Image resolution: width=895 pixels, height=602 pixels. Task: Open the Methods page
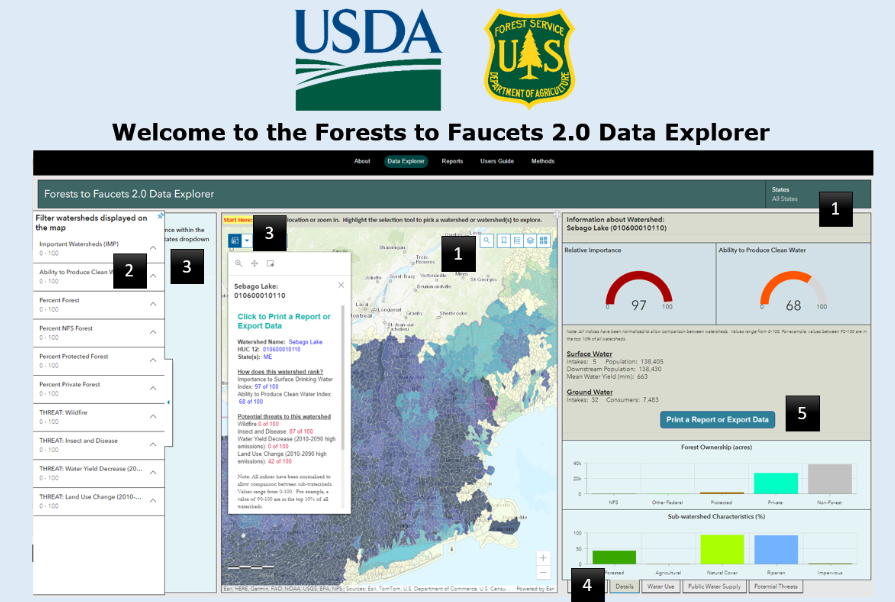542,161
